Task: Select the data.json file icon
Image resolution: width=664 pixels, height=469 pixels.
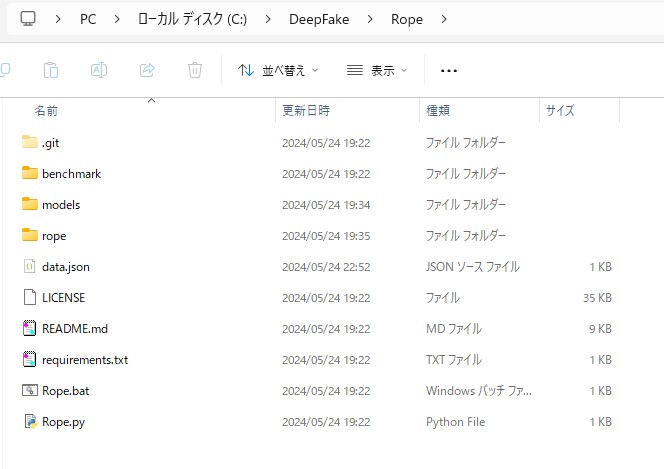Action: (x=29, y=267)
